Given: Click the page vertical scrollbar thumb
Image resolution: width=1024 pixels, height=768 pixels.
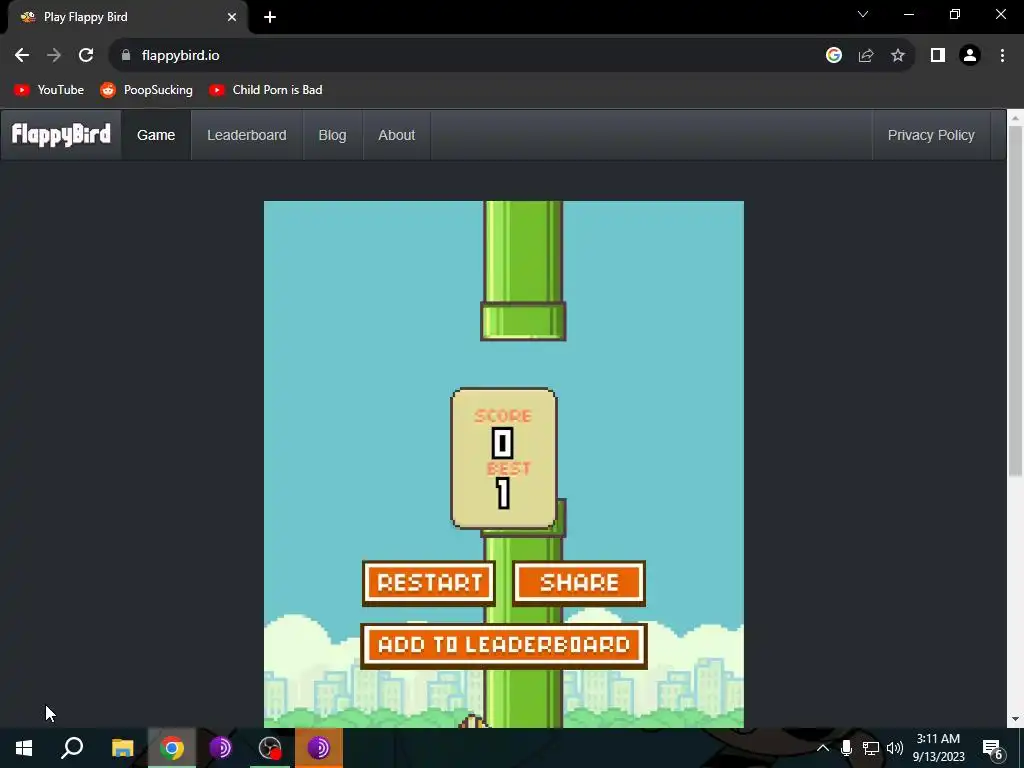Looking at the screenshot, I should point(1015,300).
